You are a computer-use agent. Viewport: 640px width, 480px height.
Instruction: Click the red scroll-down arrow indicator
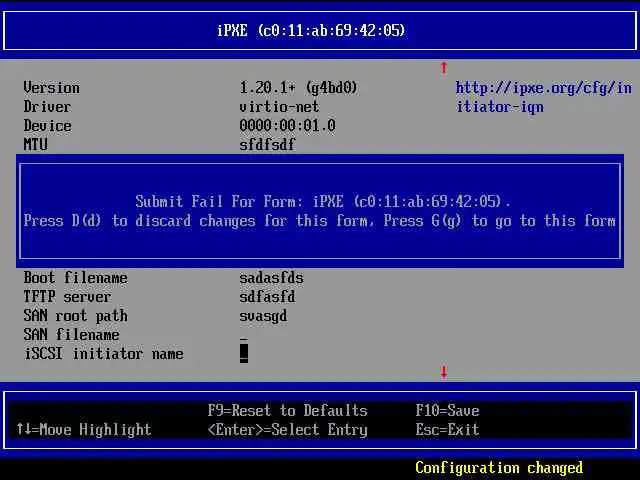(x=444, y=372)
